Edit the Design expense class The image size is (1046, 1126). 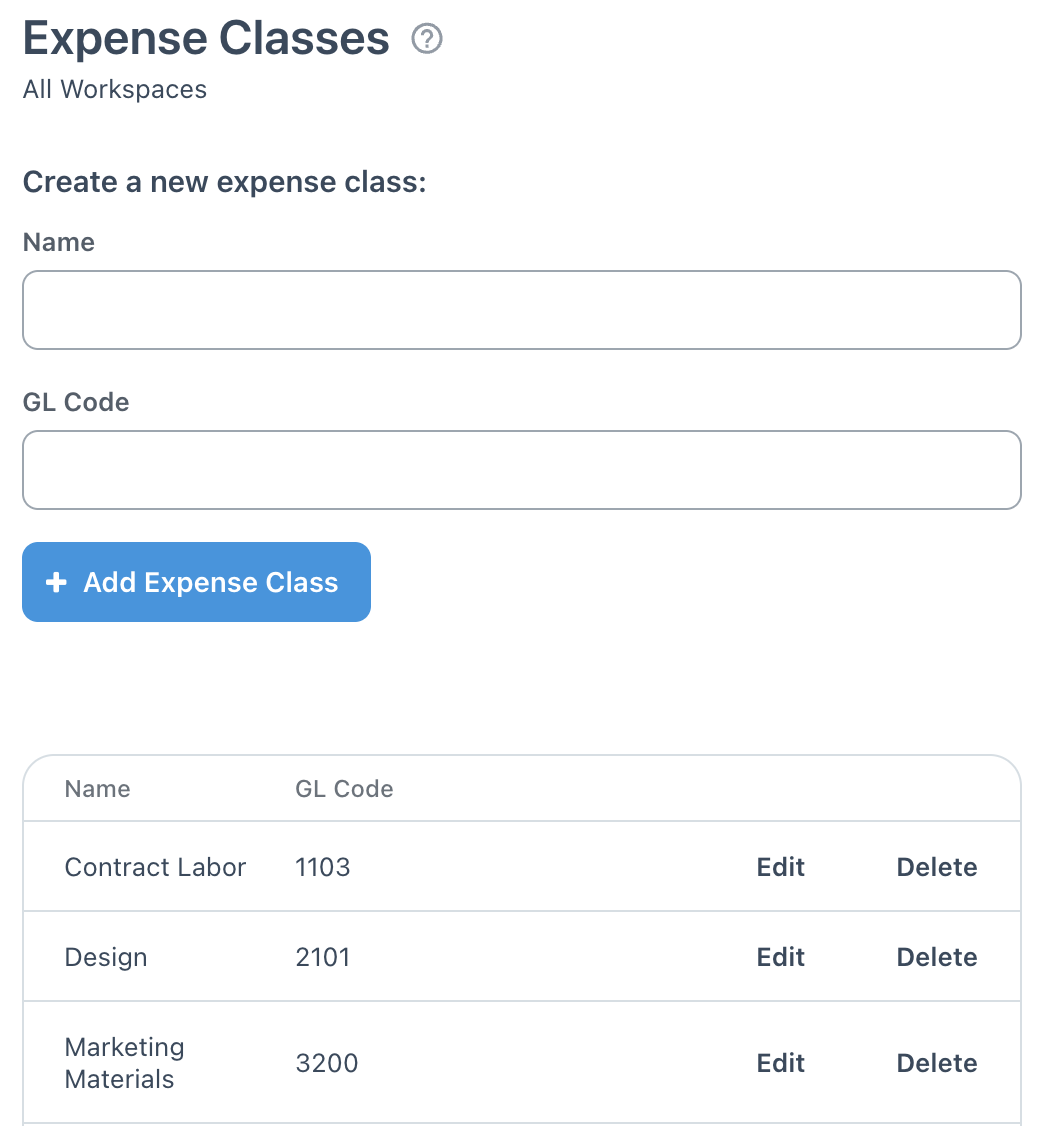[x=780, y=957]
